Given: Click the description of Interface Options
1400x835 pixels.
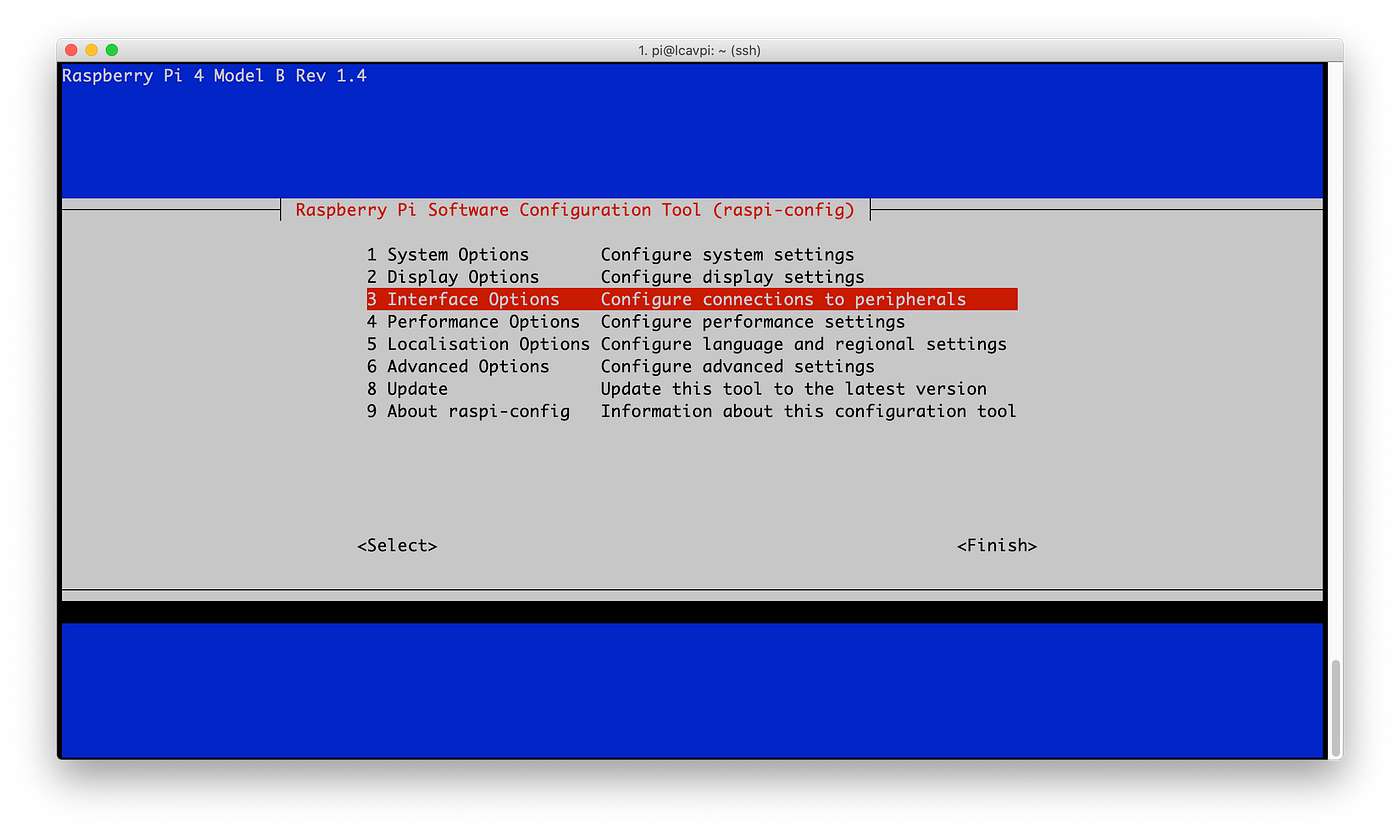Looking at the screenshot, I should tap(783, 298).
